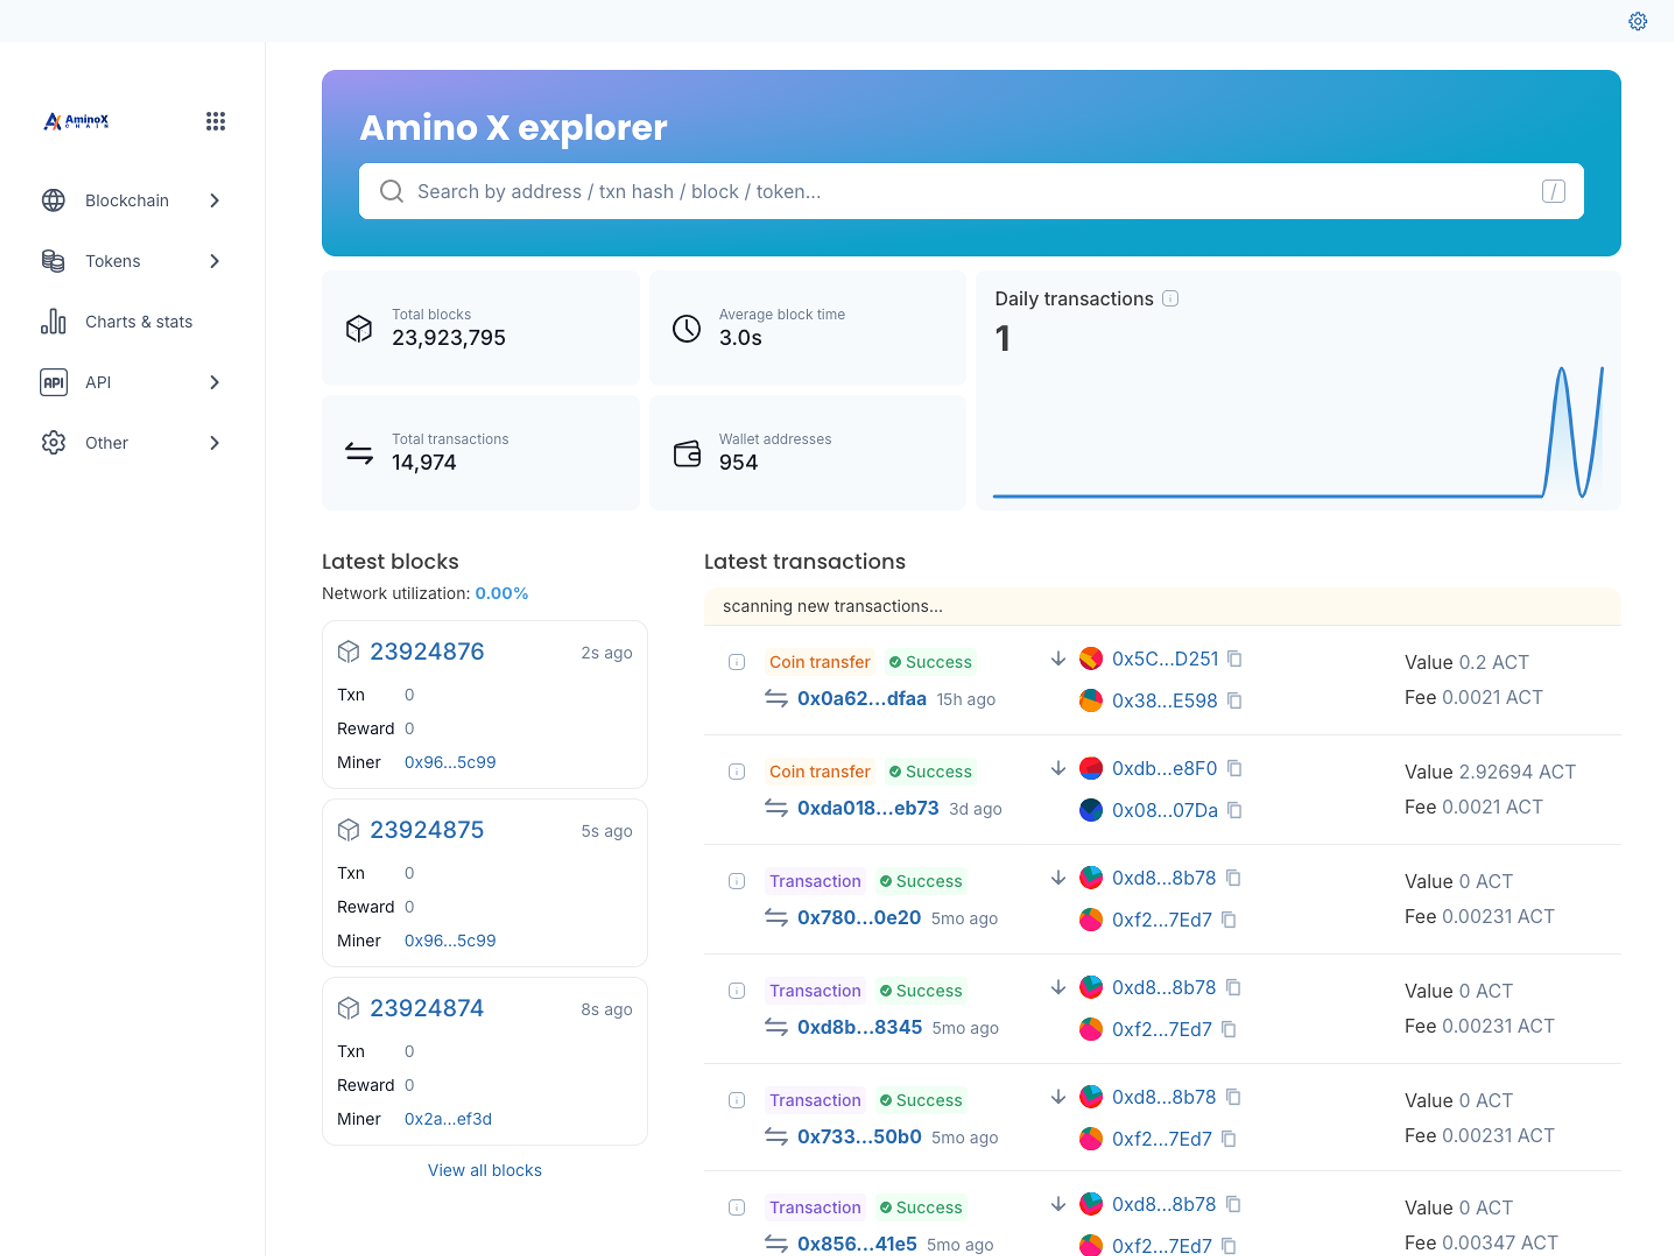Copy address 0x5C...D251
Viewport: 1674px width, 1256px height.
pos(1235,659)
